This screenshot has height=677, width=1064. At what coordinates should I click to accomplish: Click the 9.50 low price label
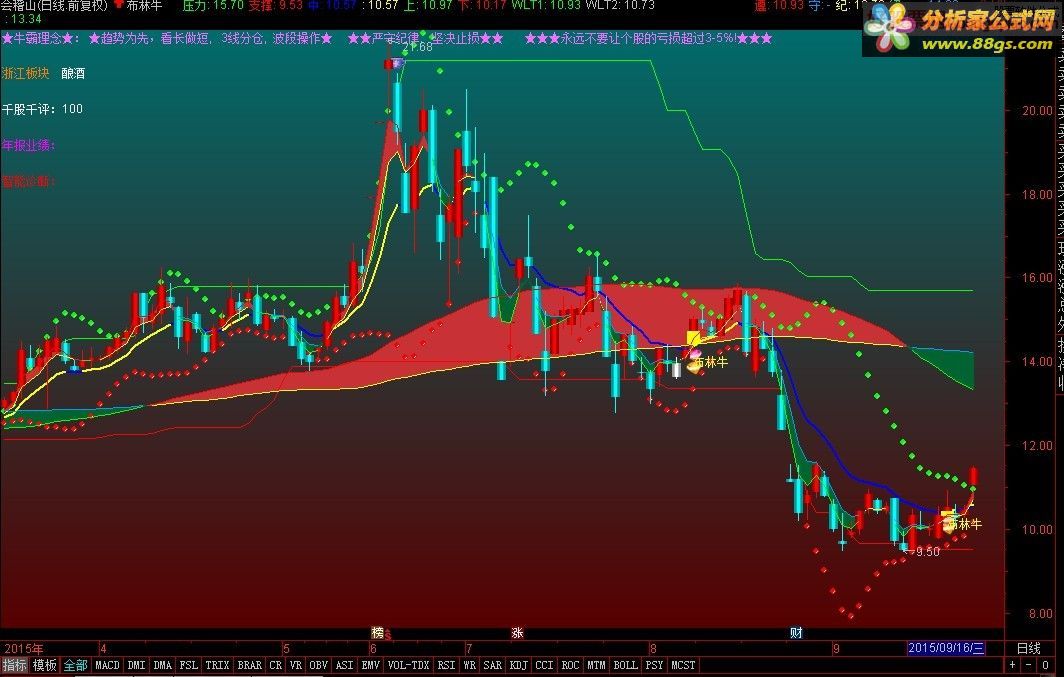tap(926, 552)
